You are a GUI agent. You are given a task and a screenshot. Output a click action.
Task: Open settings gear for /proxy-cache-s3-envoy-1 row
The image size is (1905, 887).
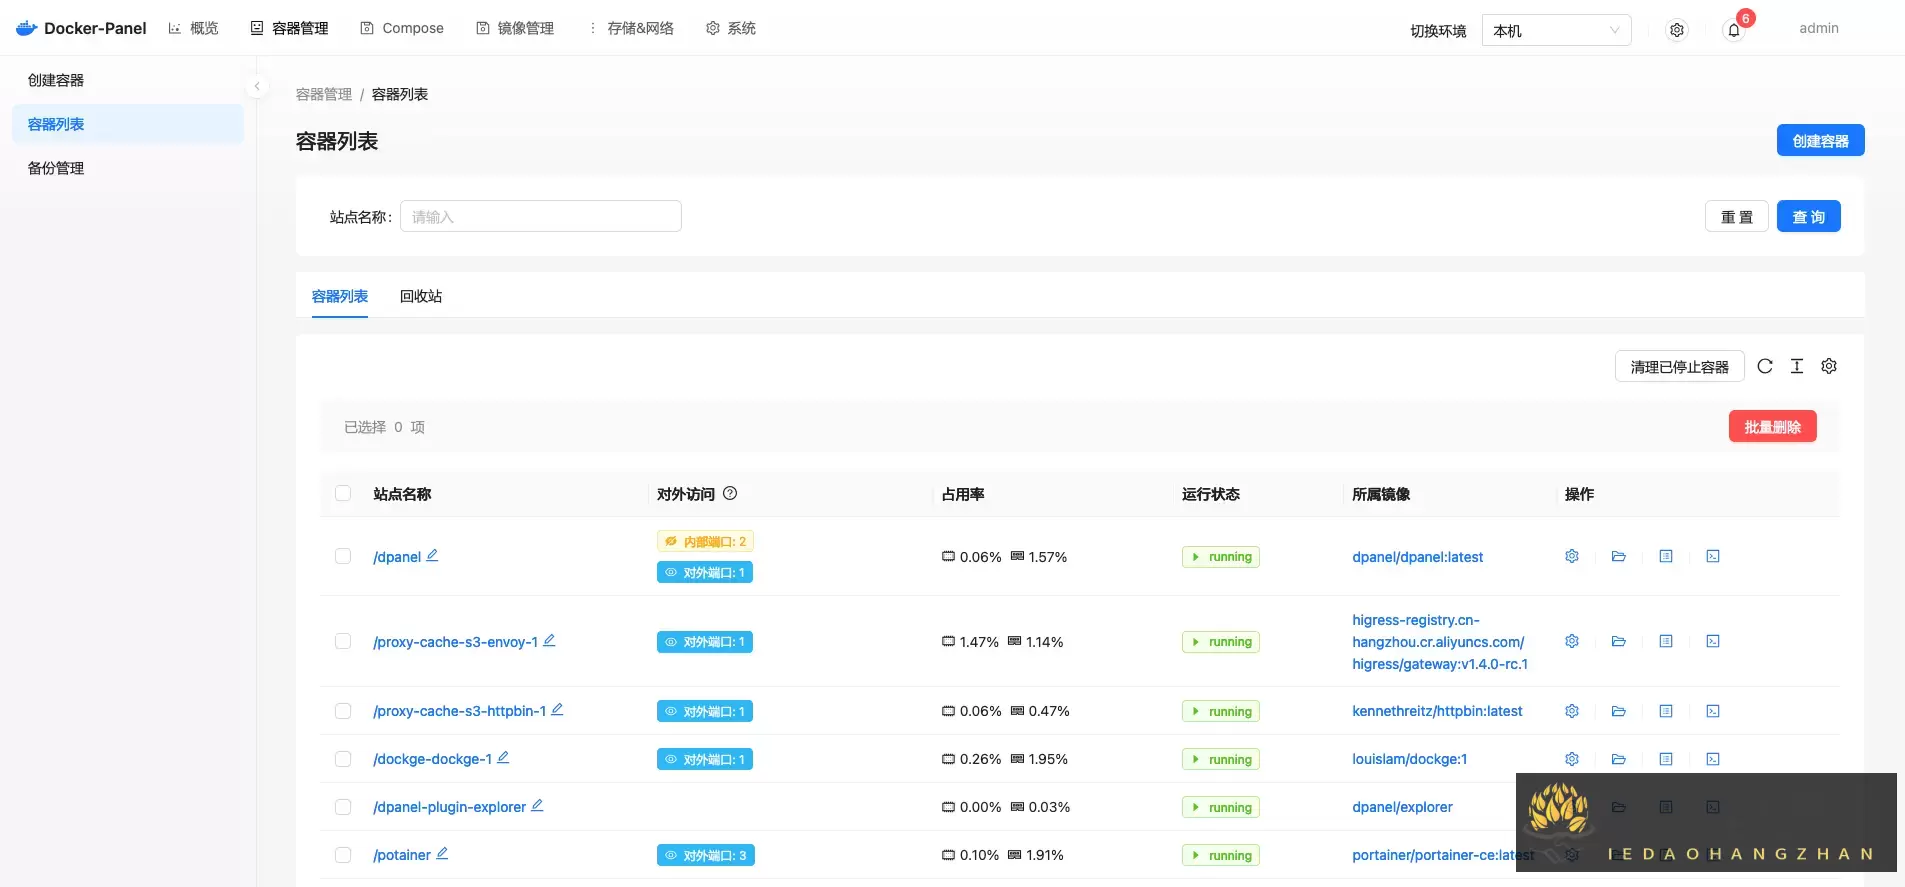1572,641
